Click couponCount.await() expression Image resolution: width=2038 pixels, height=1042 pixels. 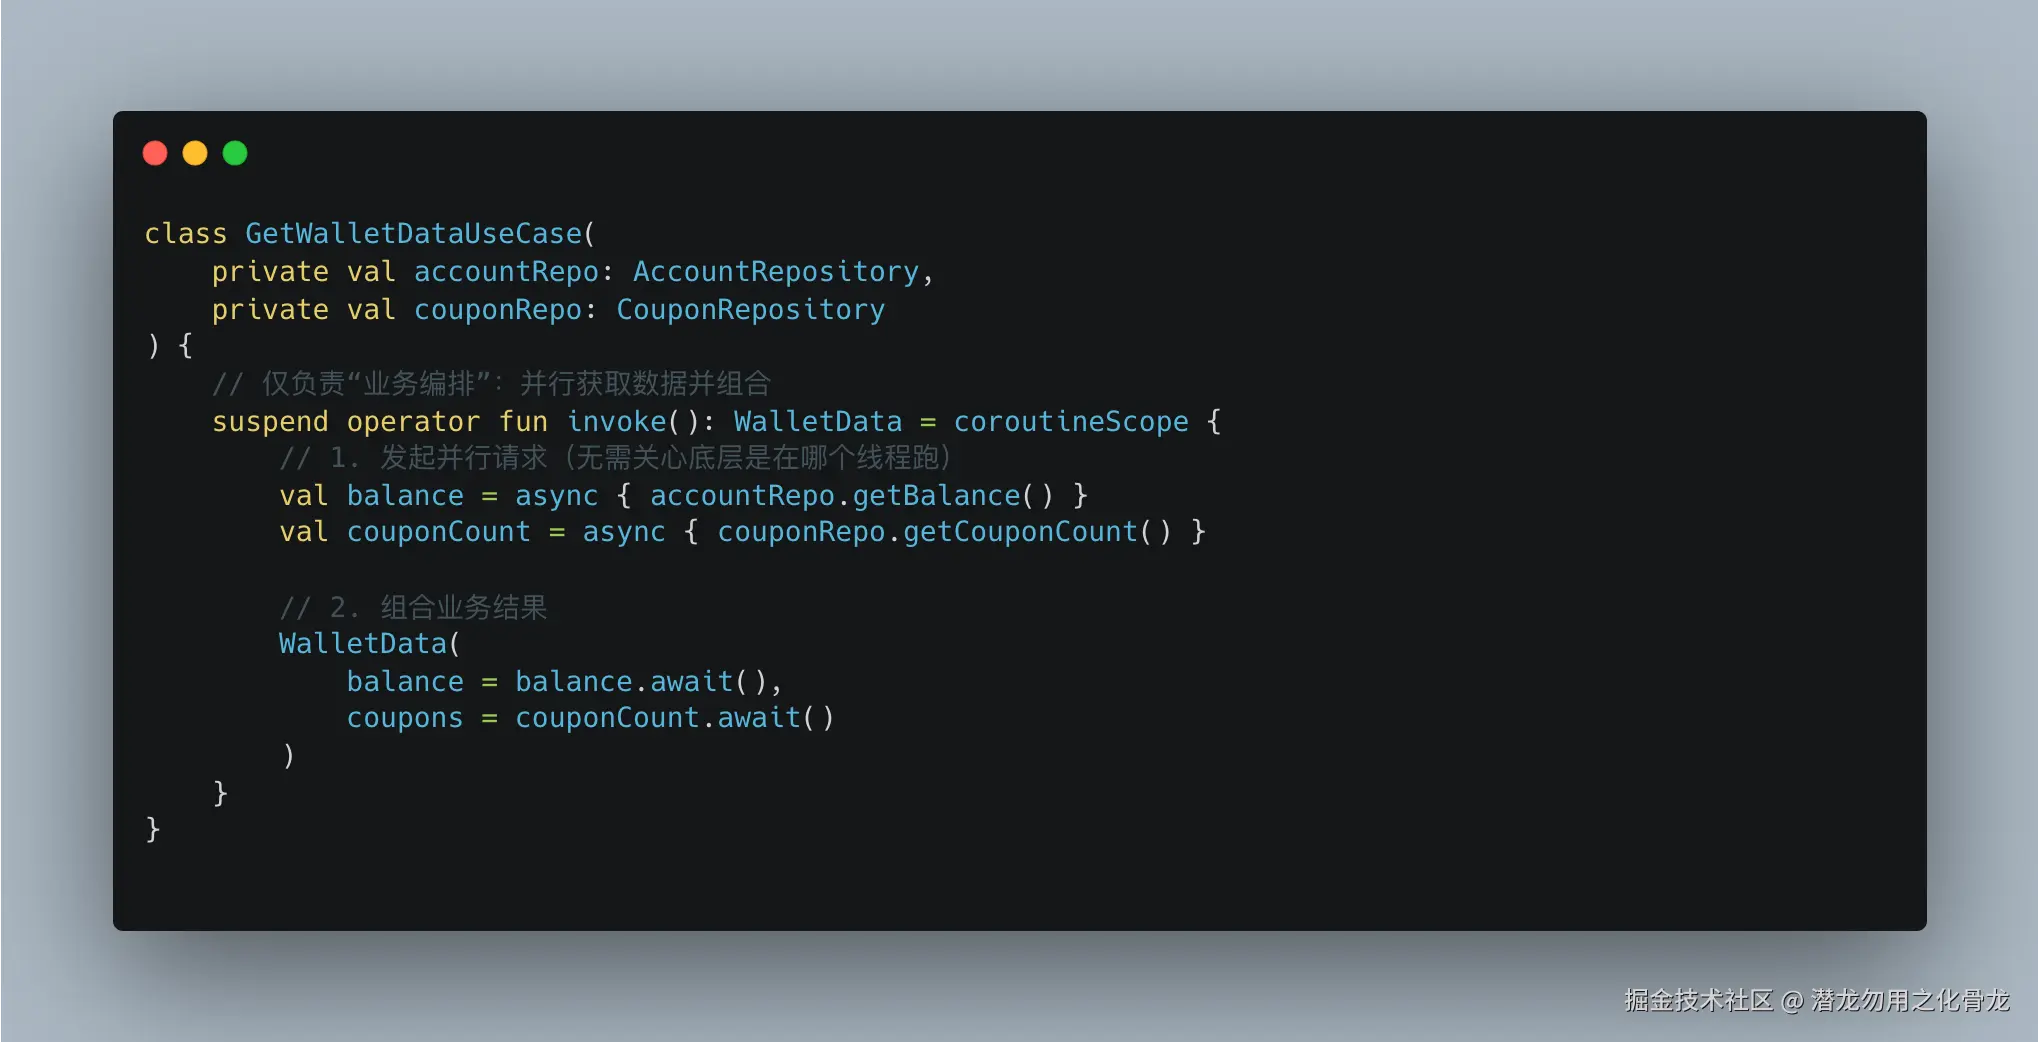(x=675, y=717)
